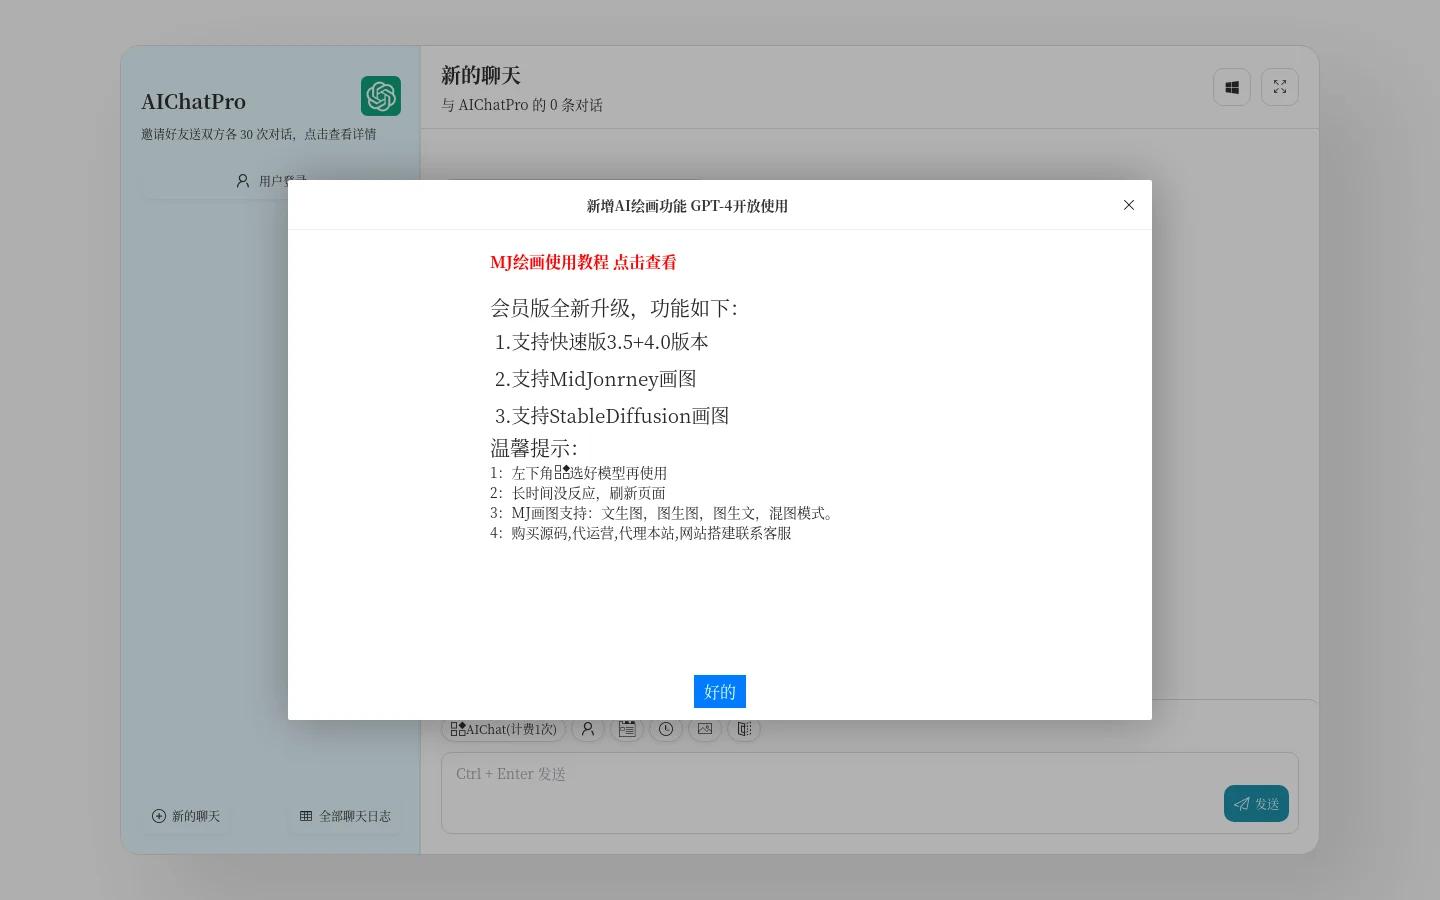Click the ChatGPT logo in the sidebar
The height and width of the screenshot is (900, 1440).
click(381, 96)
